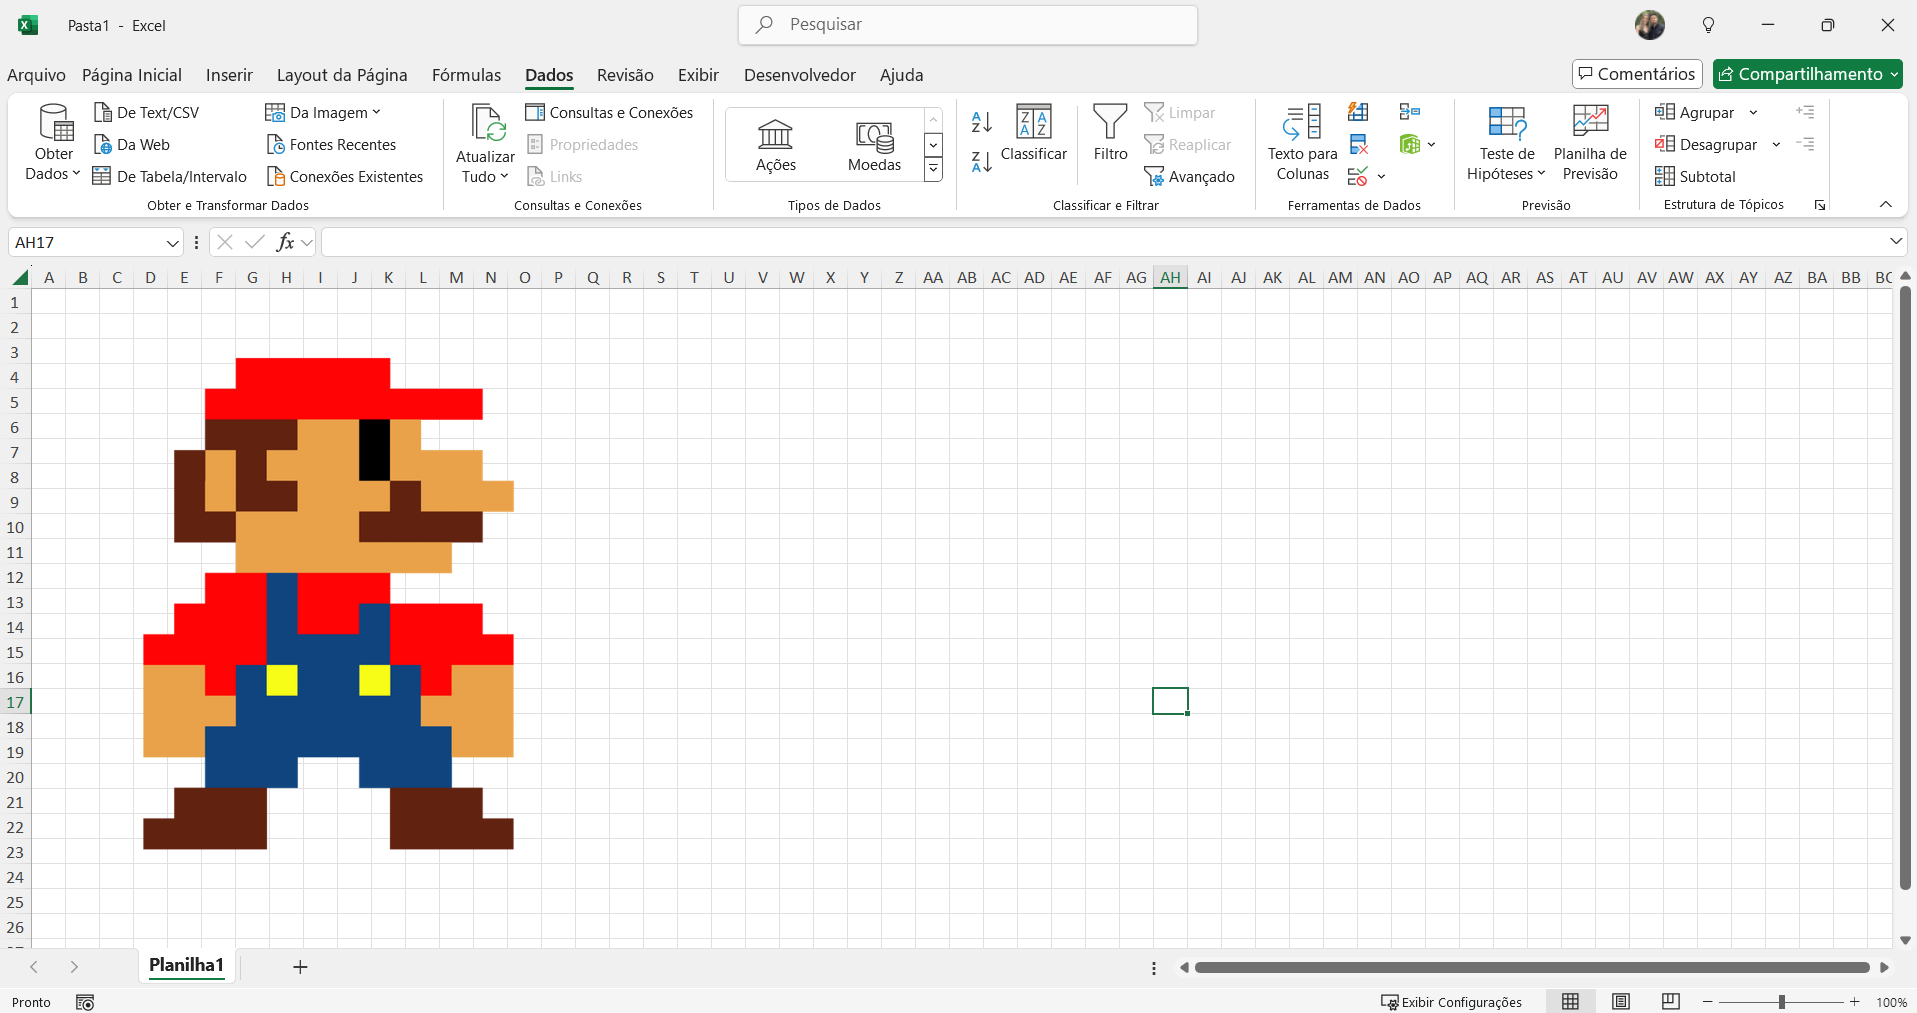Click Atualizar Tudo refresh icon

(487, 124)
